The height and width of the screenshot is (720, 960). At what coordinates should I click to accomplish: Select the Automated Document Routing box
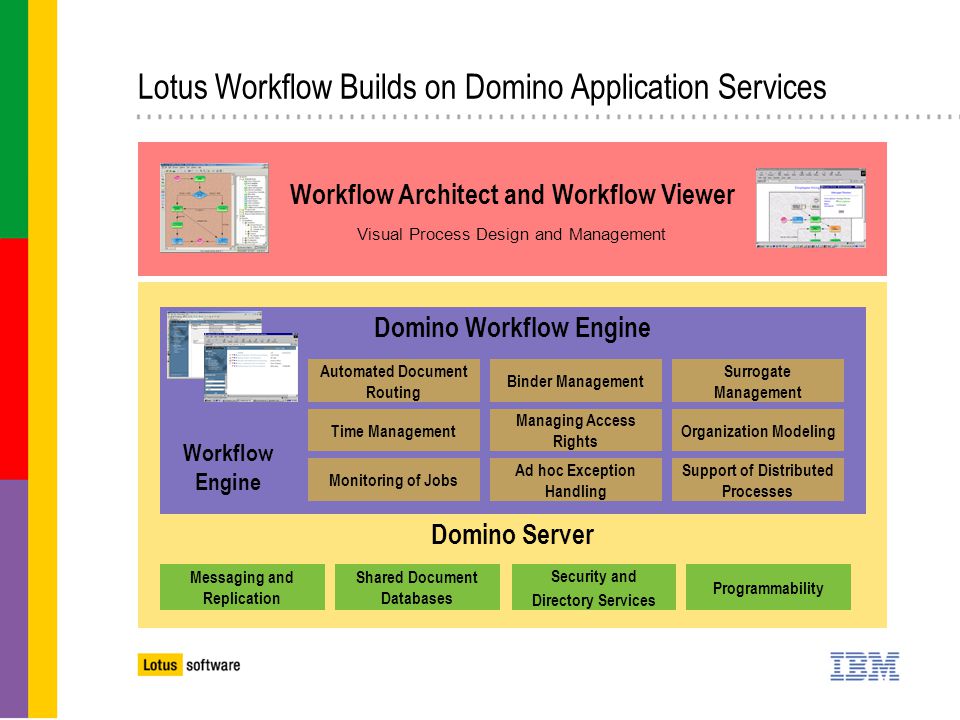click(394, 381)
